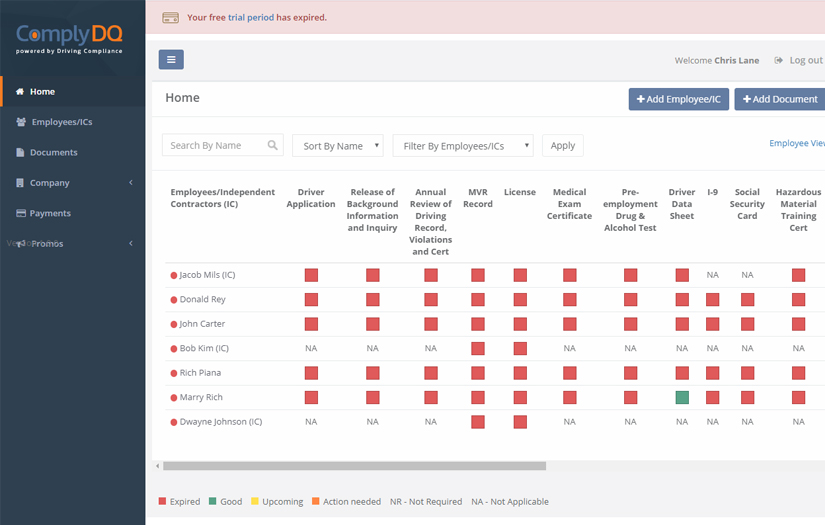Click the Search By Name field

214,146
